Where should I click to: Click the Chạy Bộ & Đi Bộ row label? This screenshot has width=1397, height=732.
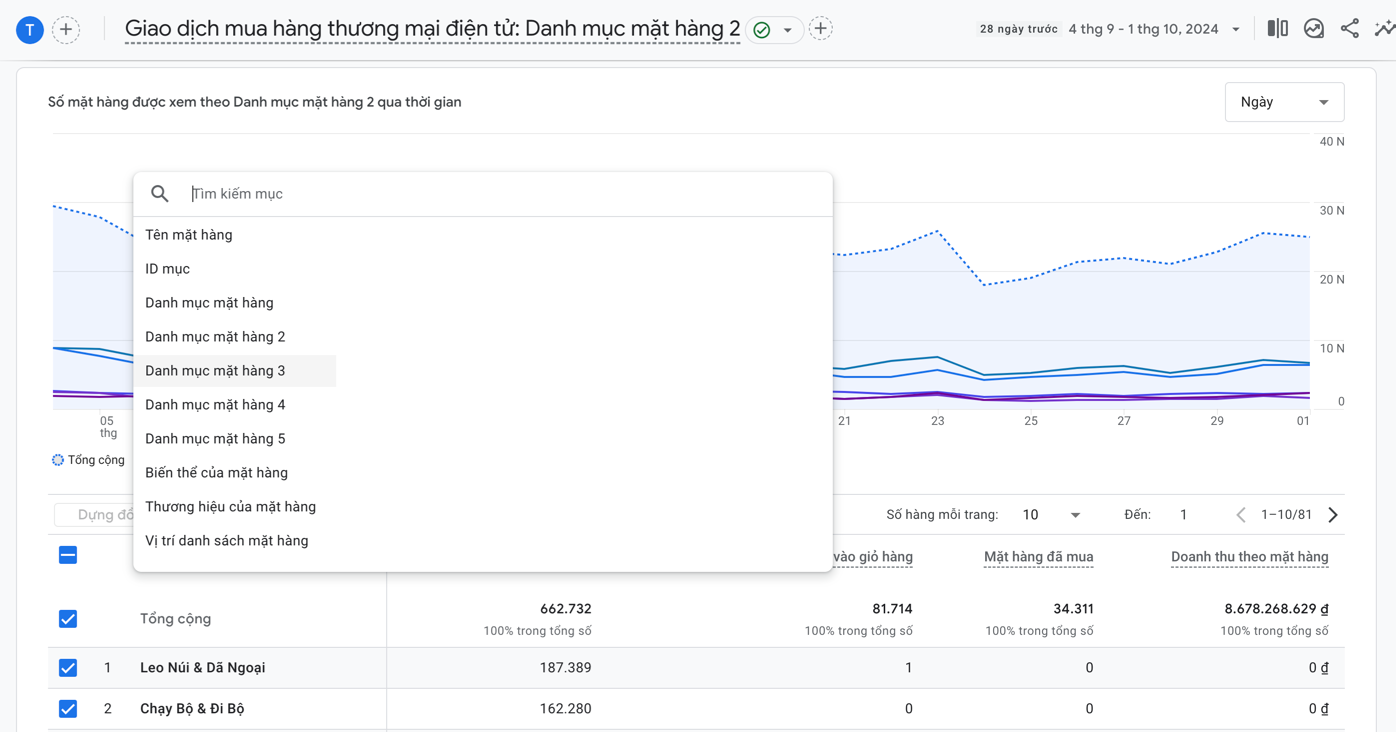[192, 709]
